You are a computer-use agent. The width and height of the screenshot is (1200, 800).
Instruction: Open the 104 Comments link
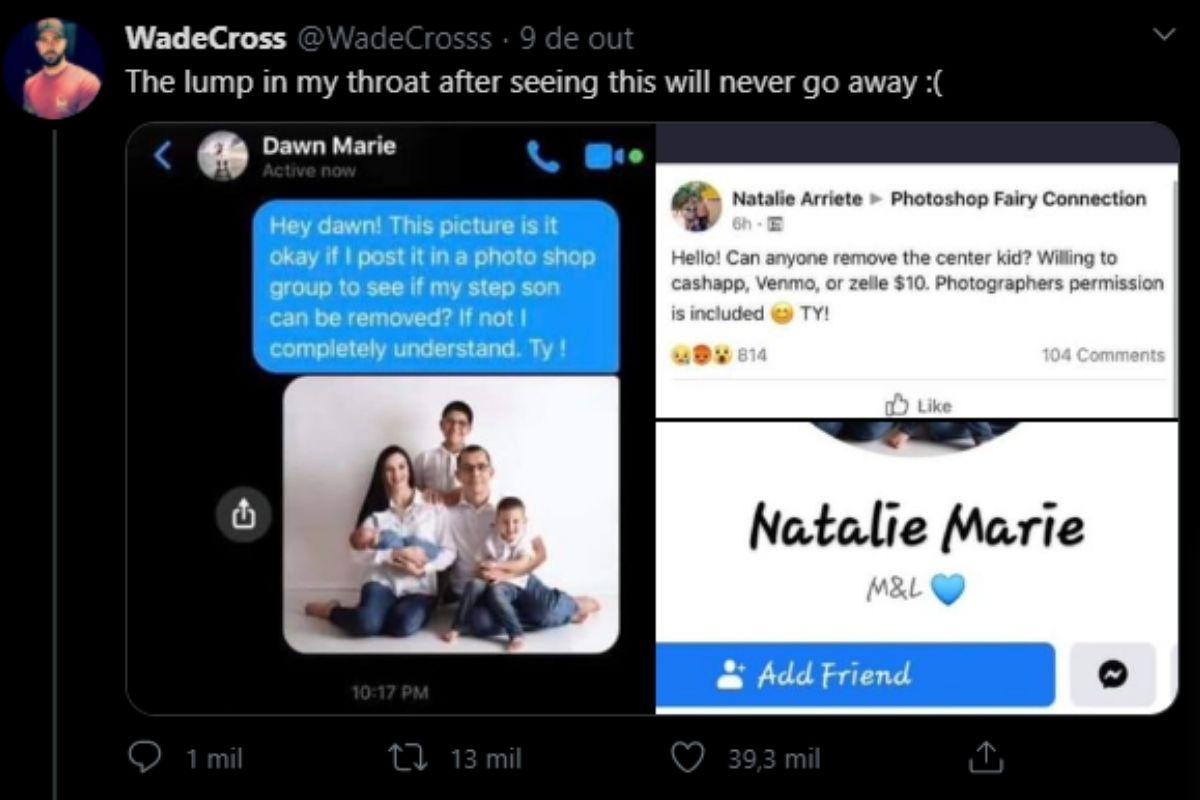click(x=1103, y=355)
